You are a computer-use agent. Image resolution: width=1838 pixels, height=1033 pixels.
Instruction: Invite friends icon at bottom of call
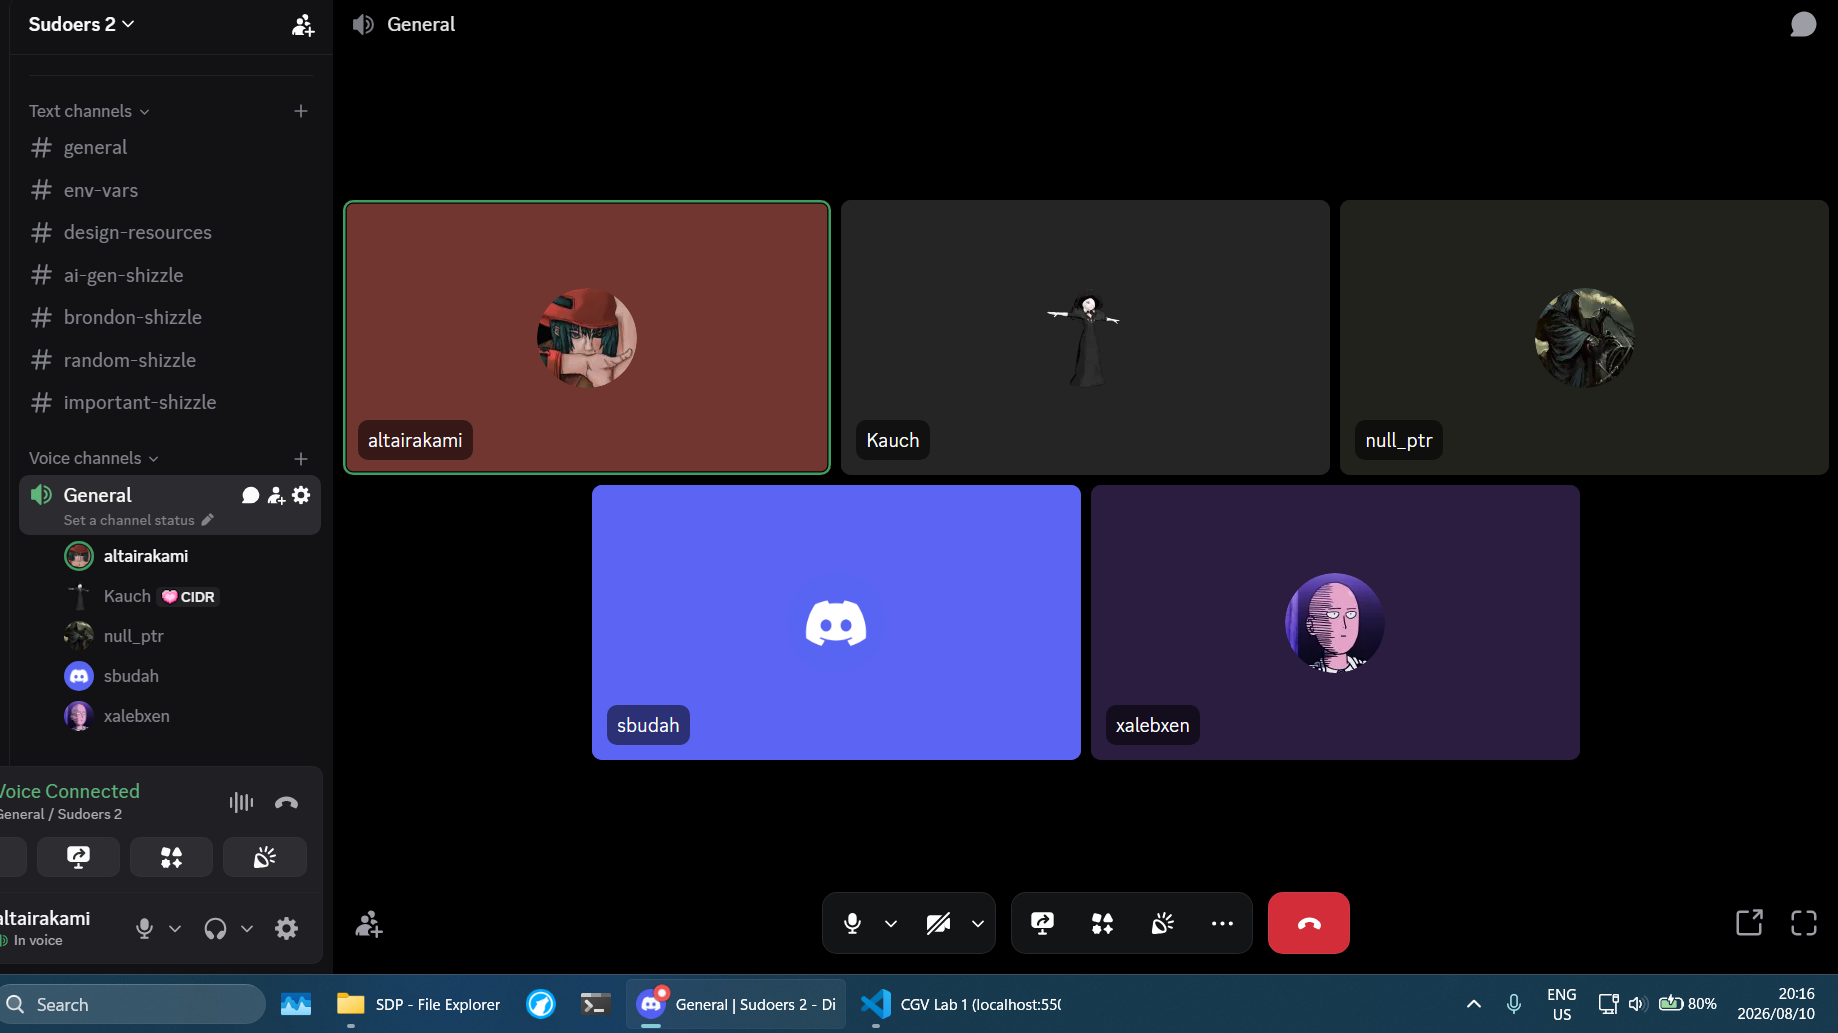point(368,923)
